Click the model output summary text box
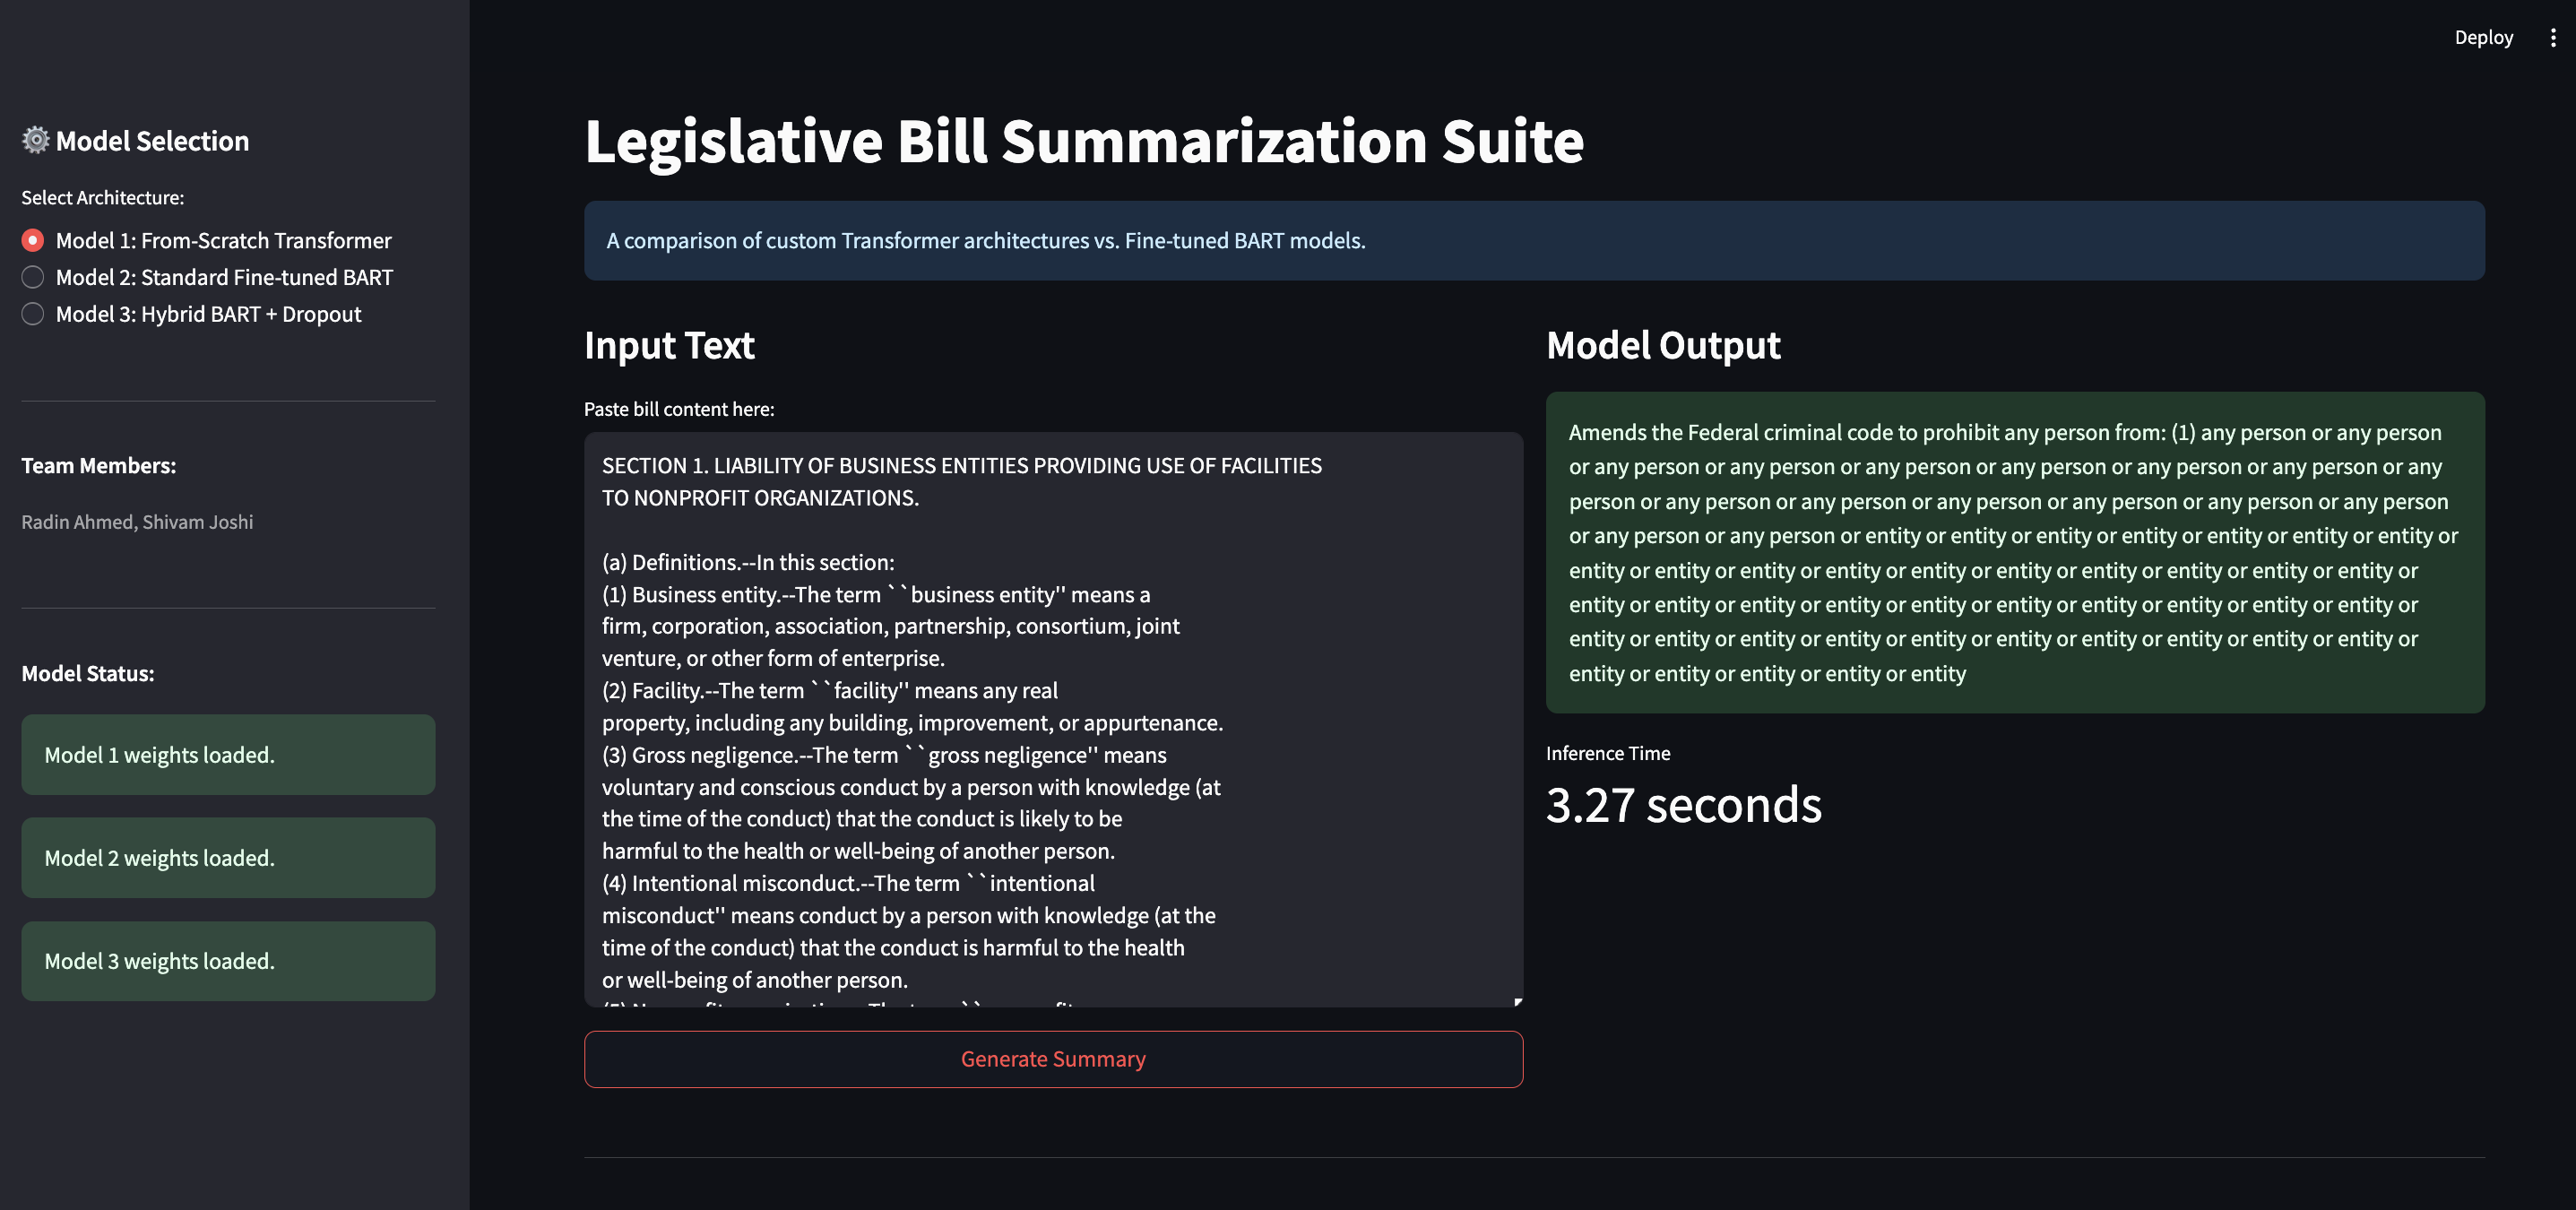 click(2015, 552)
